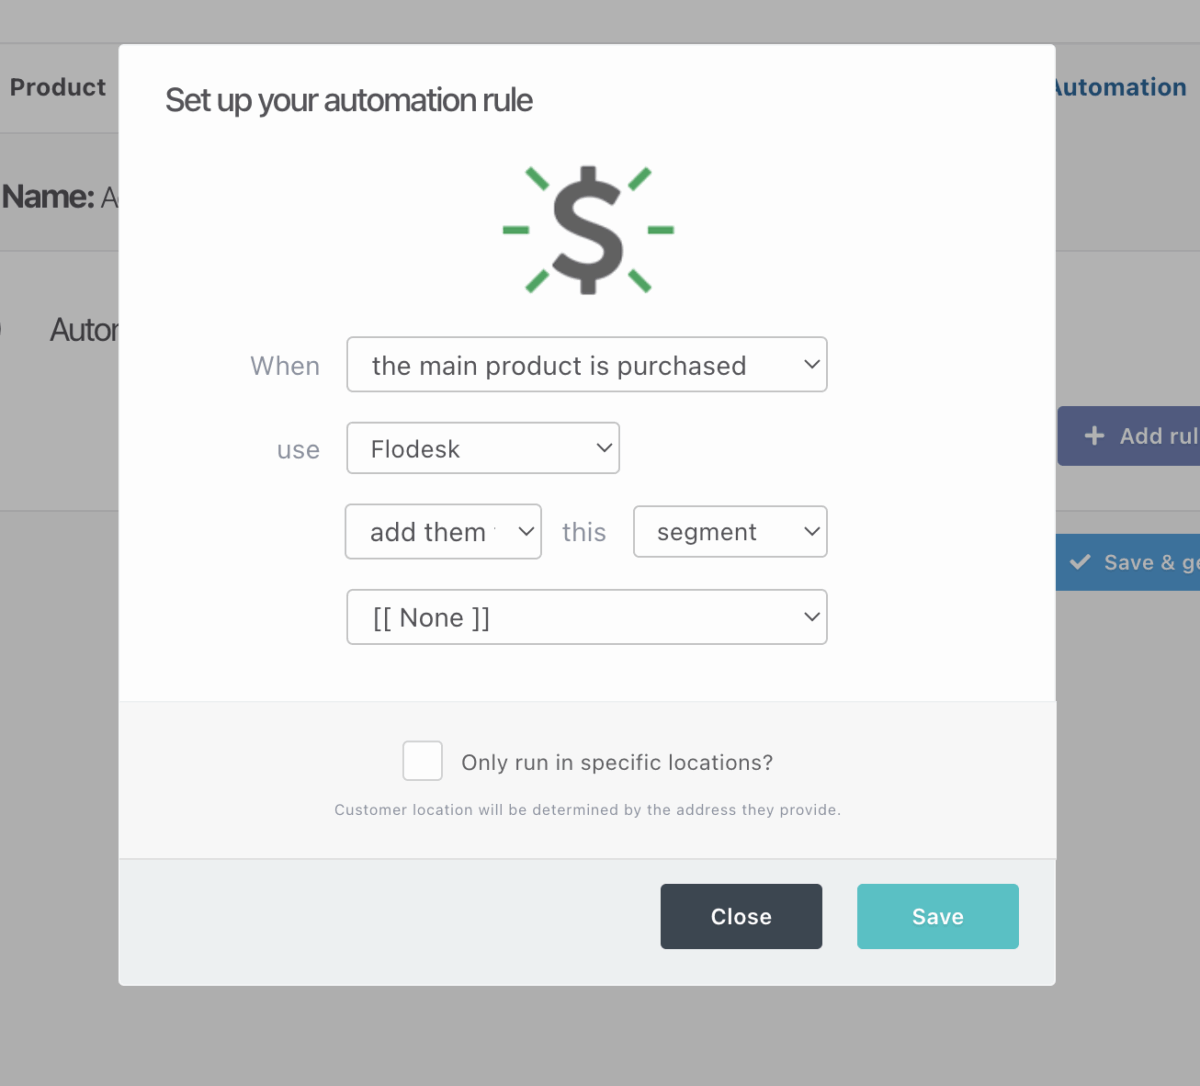Click the 'use' label beside Flodesk
Screen dimensions: 1200x1086
click(x=298, y=450)
